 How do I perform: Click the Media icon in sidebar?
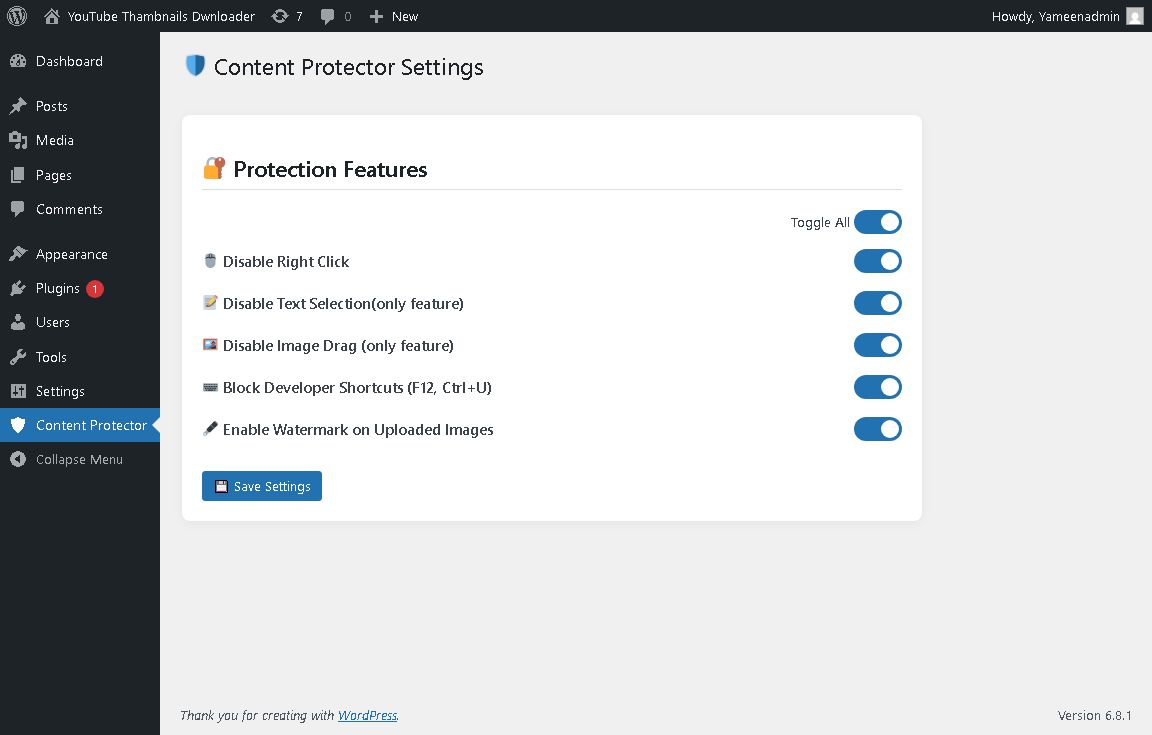point(18,140)
